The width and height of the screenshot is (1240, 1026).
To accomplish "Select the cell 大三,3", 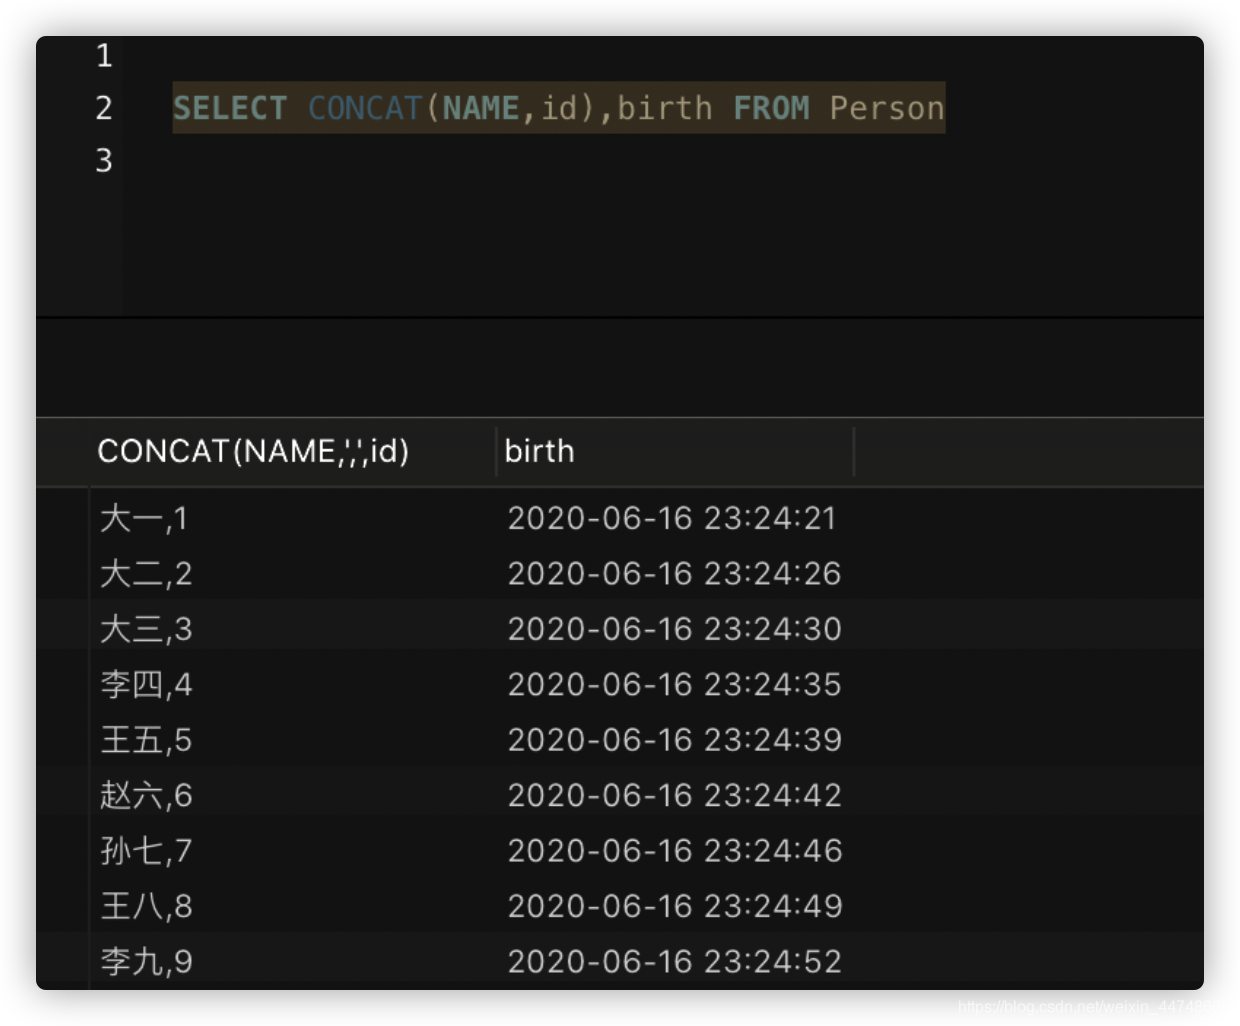I will [146, 629].
